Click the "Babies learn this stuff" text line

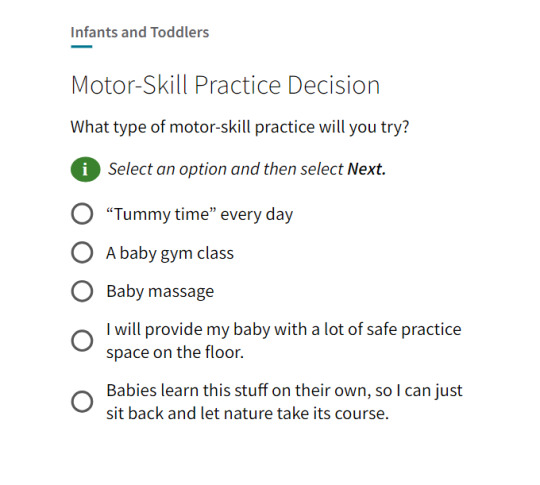click(x=284, y=391)
